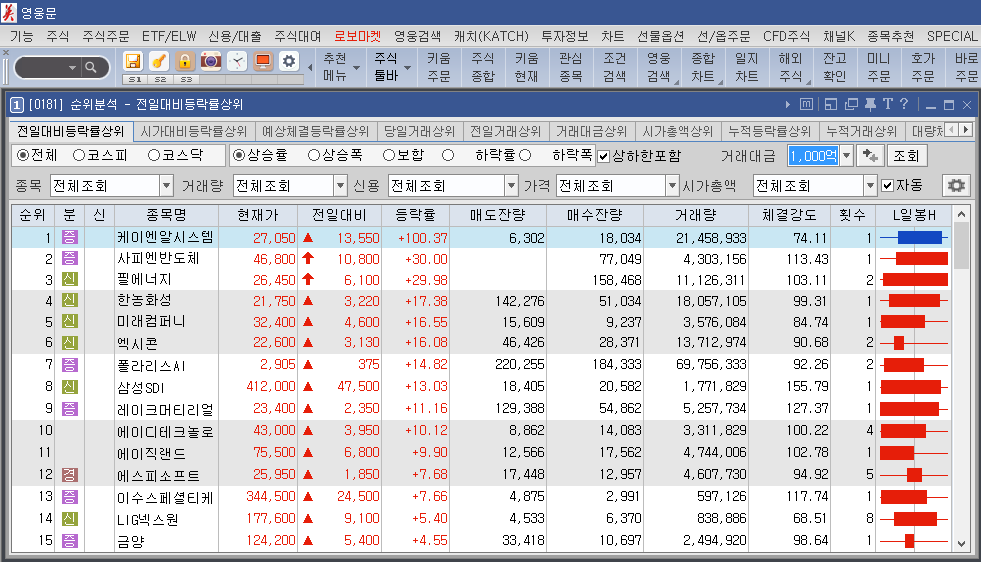
Task: Click the 키움주문 toolbar button
Action: (x=438, y=67)
